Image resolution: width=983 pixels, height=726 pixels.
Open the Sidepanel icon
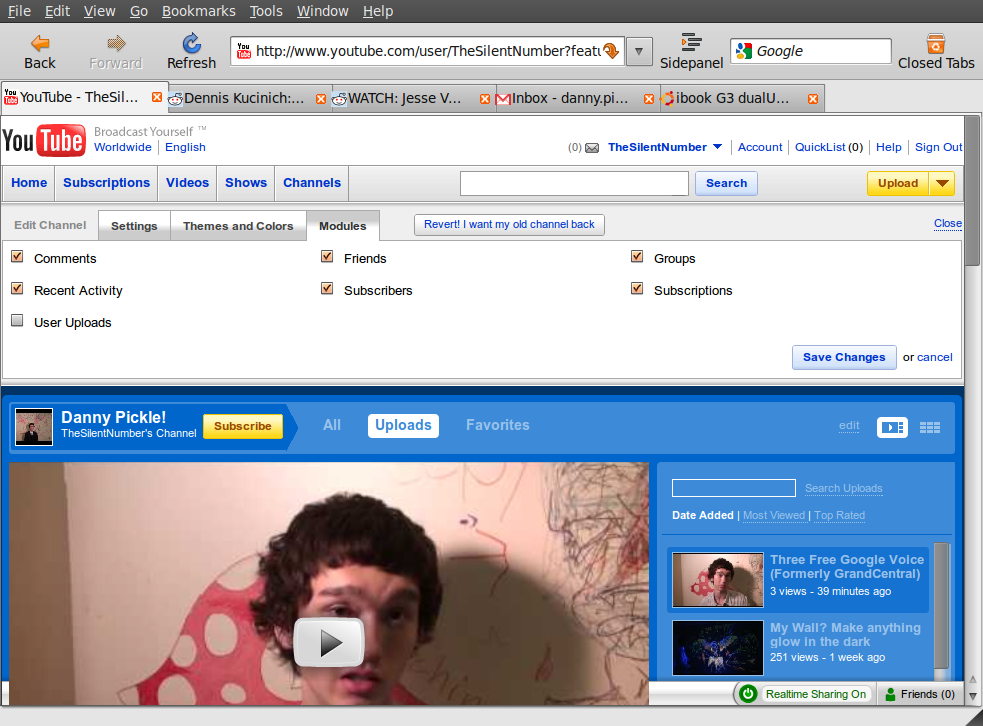[691, 42]
